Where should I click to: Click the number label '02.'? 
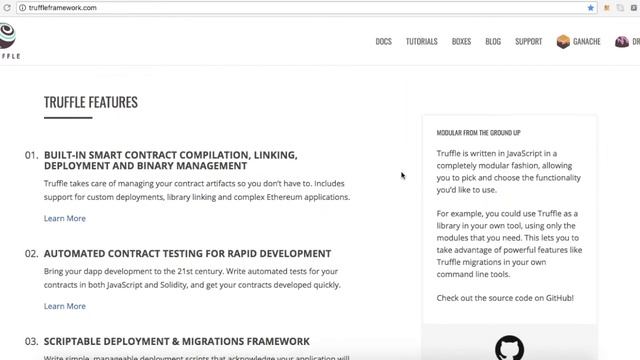(x=31, y=253)
